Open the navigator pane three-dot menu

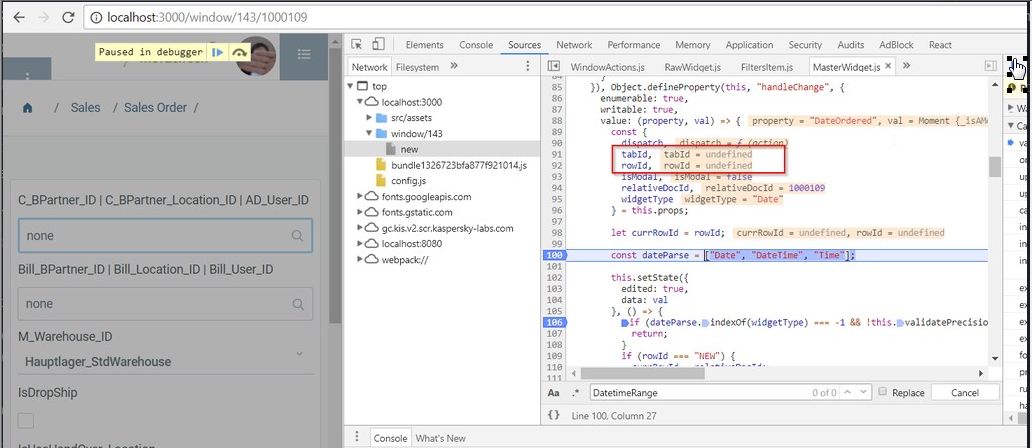[527, 66]
